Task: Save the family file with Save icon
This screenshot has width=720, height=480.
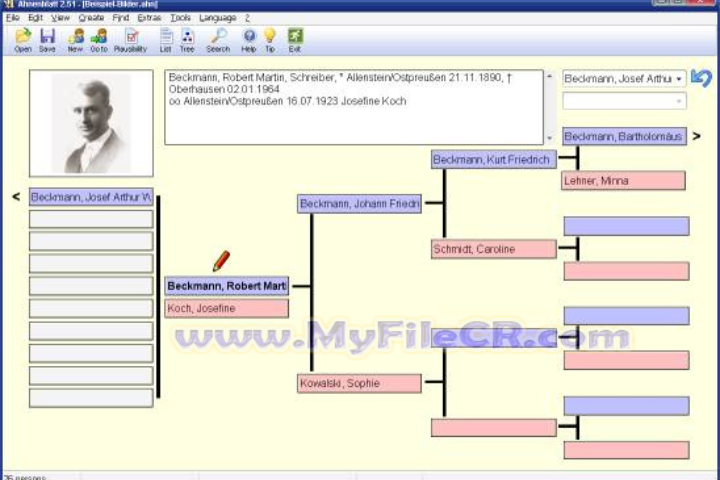Action: (x=47, y=40)
